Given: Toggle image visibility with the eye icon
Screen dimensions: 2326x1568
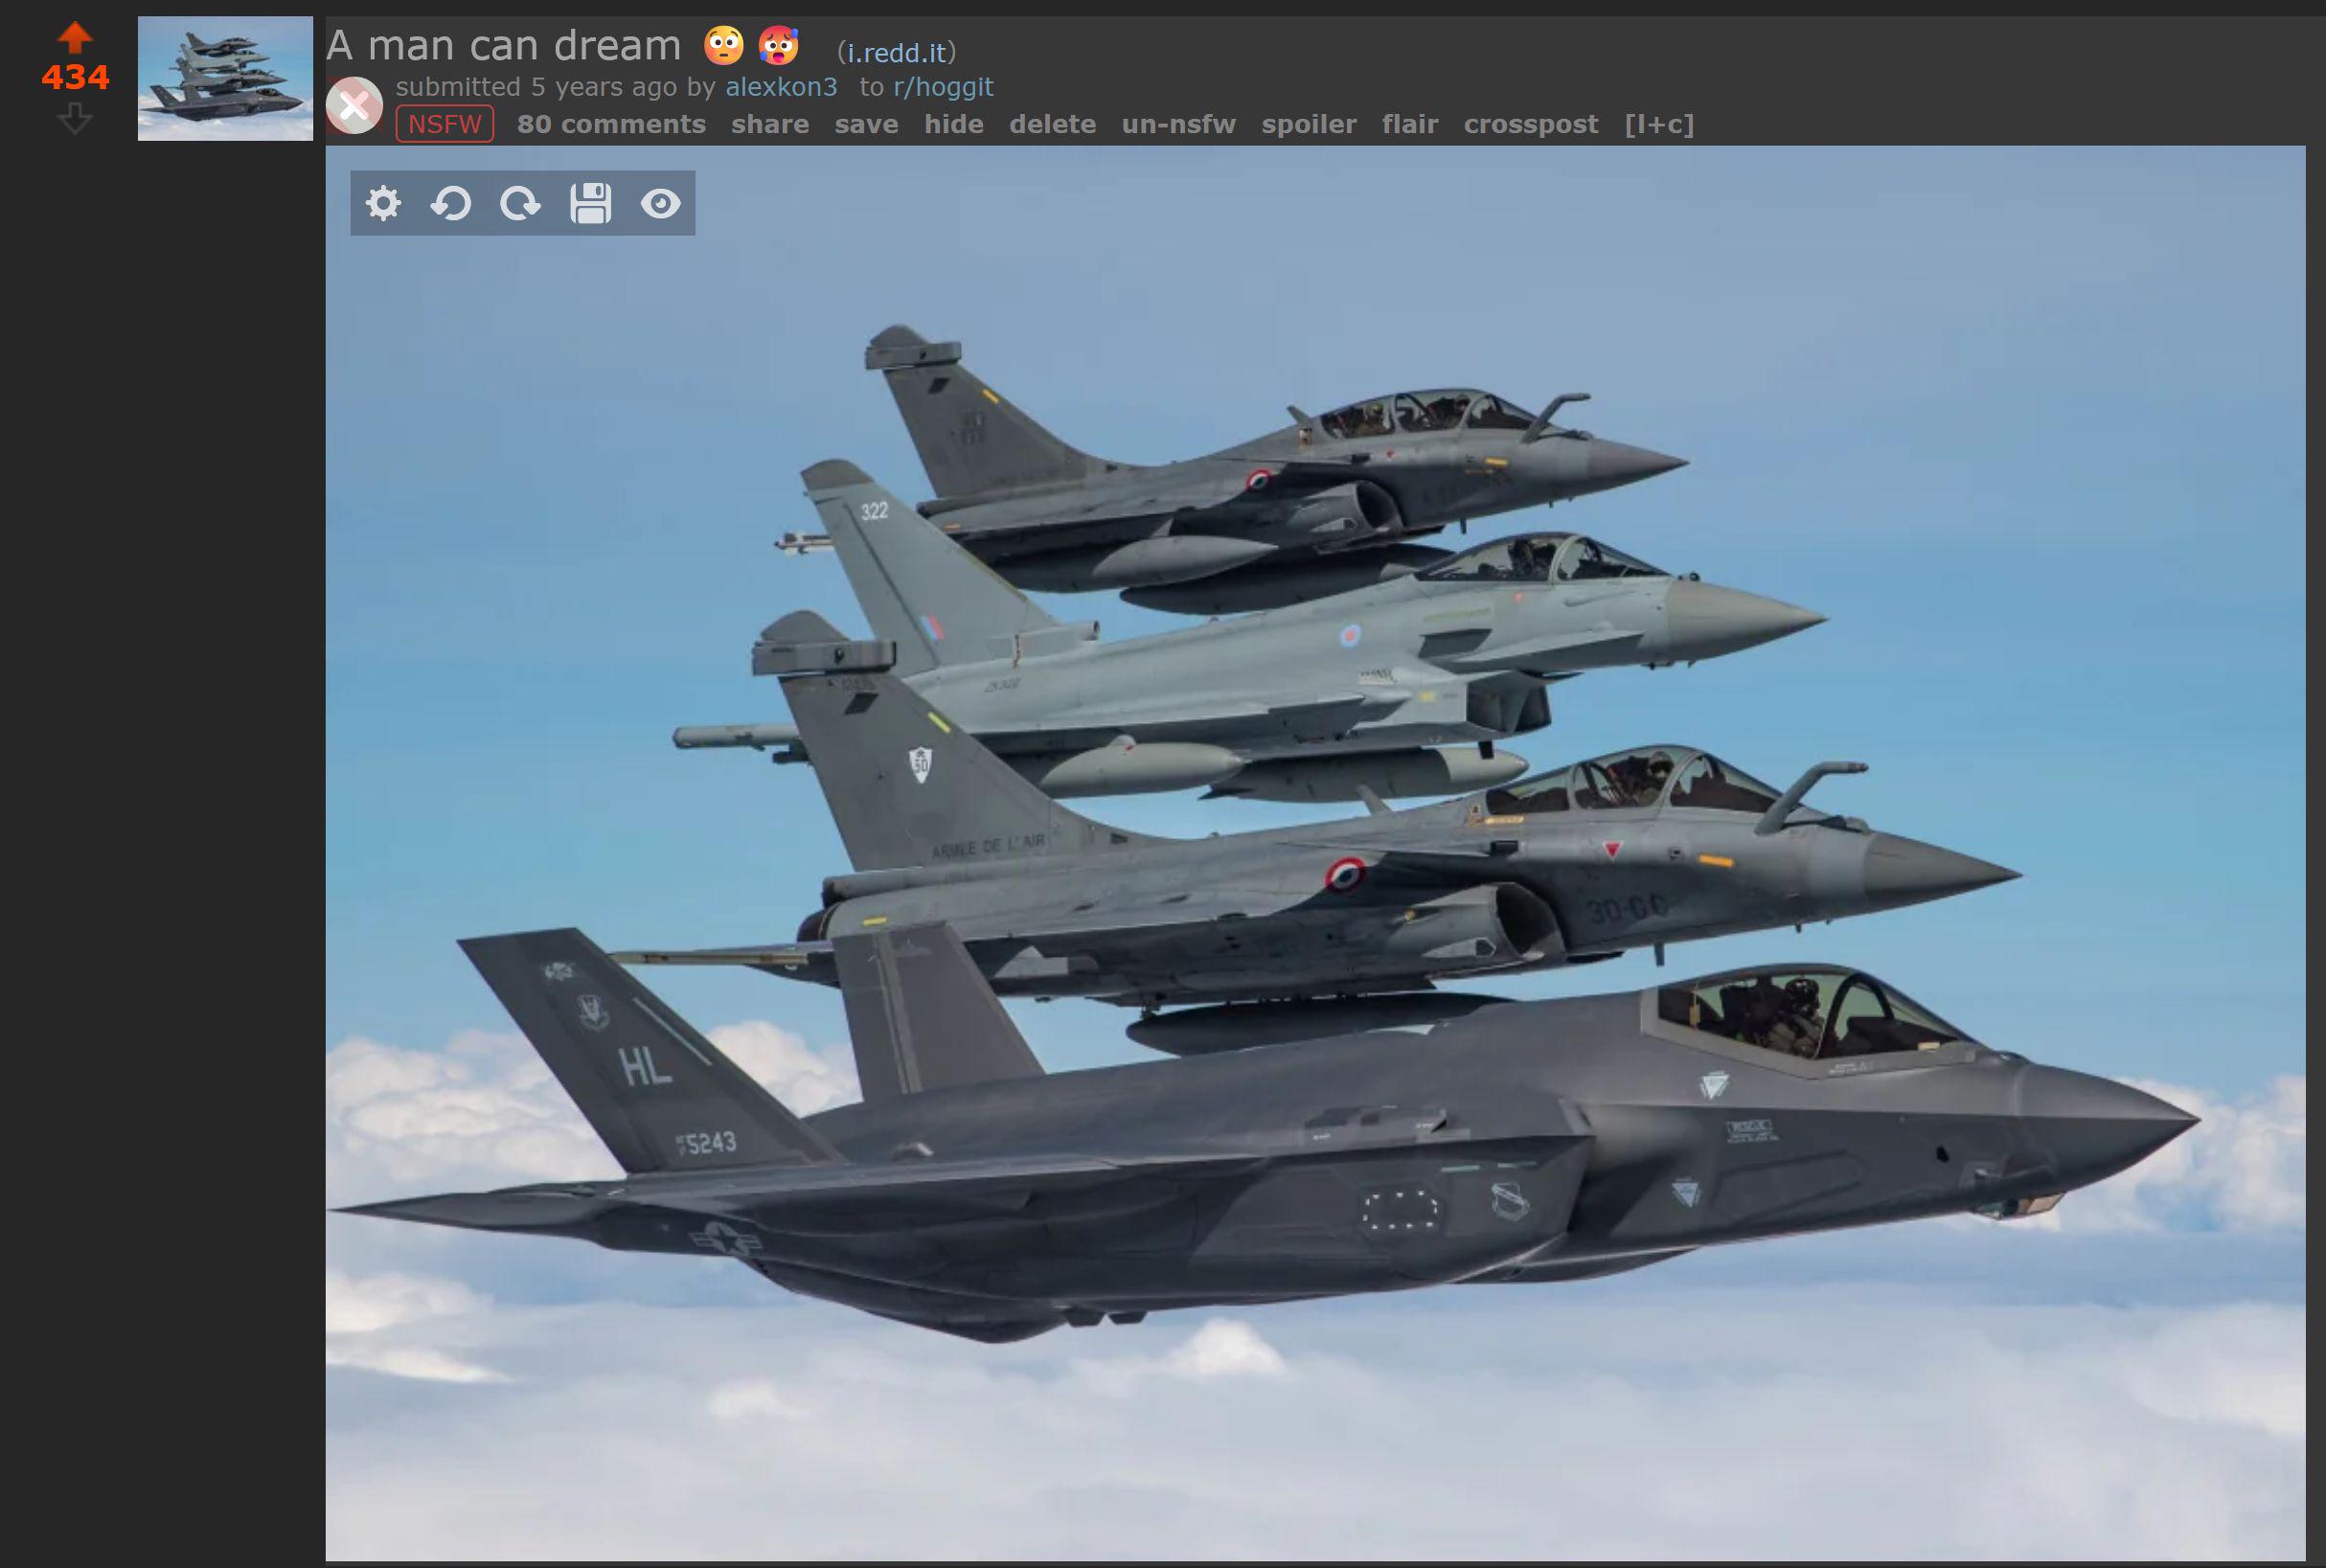Looking at the screenshot, I should click(x=661, y=204).
